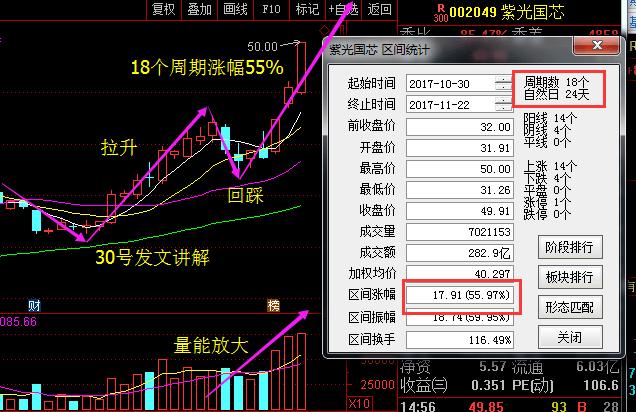Click the 标记 mark button

(x=307, y=9)
